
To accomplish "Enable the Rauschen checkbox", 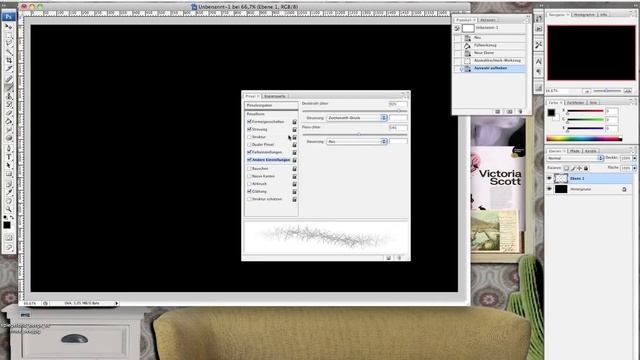I will pyautogui.click(x=249, y=169).
